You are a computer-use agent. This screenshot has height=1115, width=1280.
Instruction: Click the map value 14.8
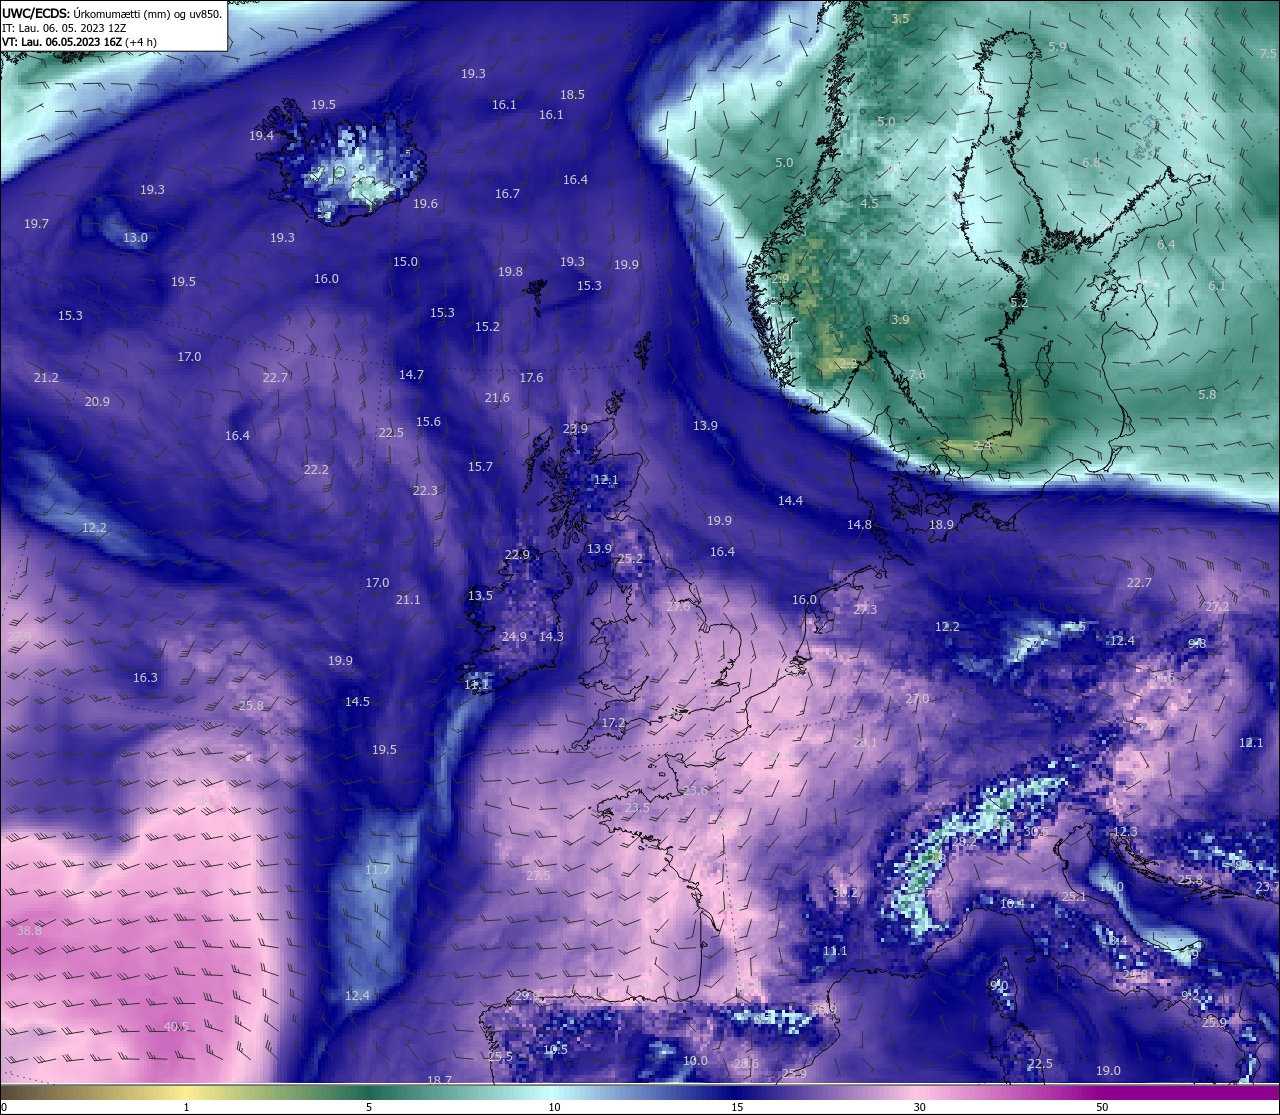click(x=859, y=525)
